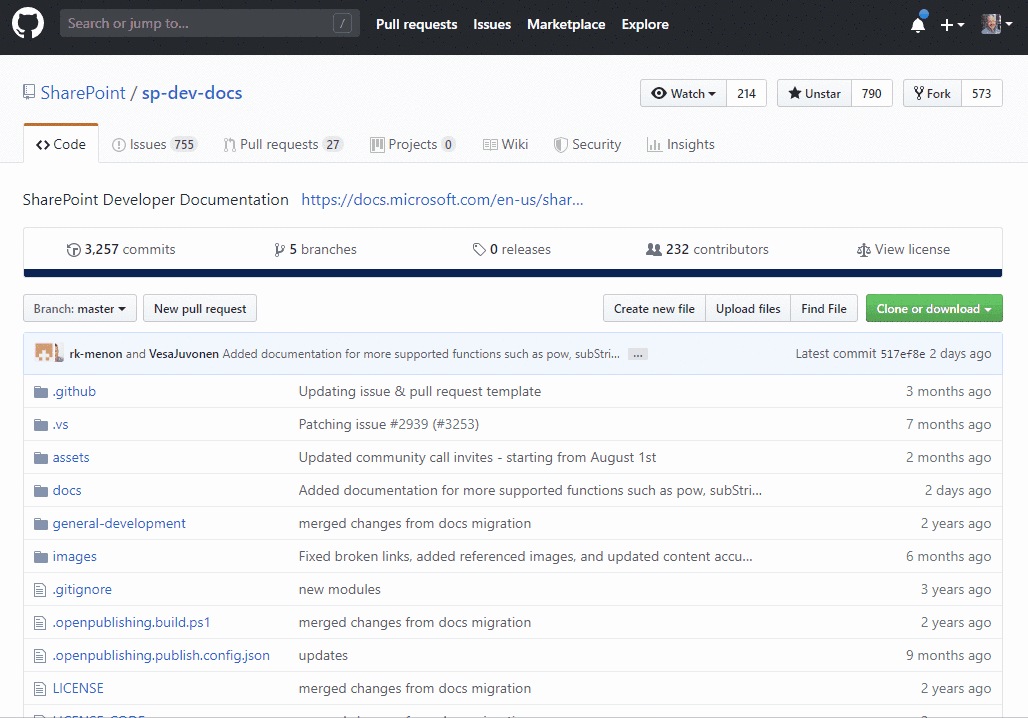Open the general-development folder

coord(119,523)
